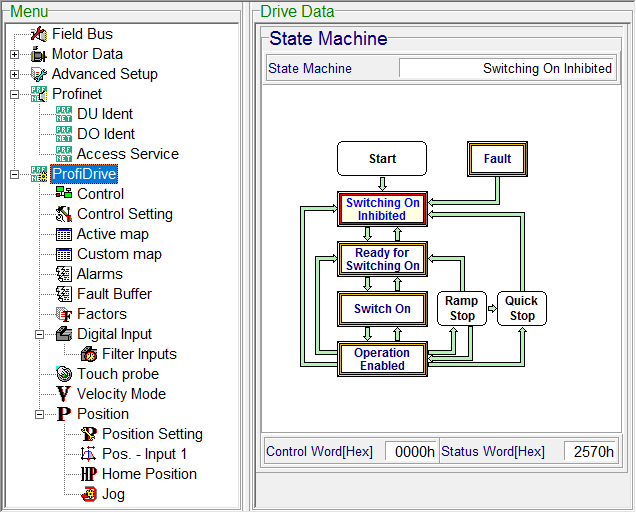Click the Control Word hex field
The width and height of the screenshot is (636, 513).
[411, 451]
